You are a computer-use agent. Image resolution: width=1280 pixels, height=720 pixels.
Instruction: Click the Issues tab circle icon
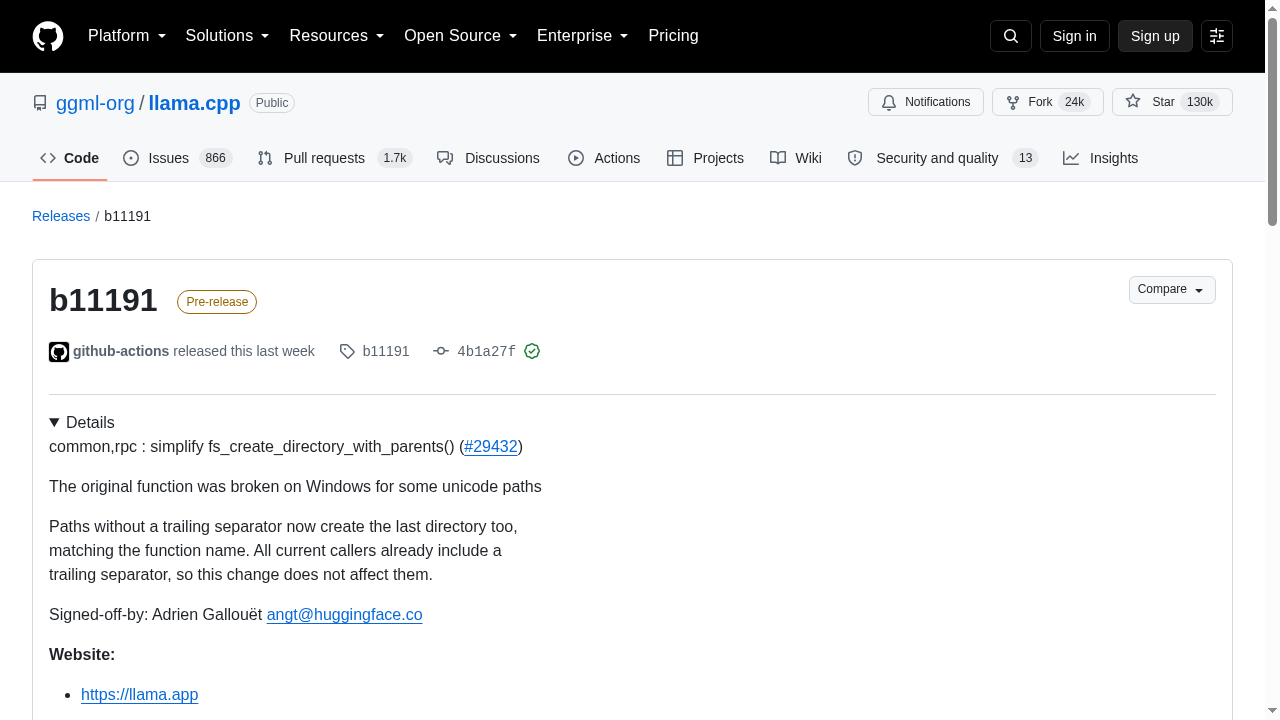coord(131,158)
